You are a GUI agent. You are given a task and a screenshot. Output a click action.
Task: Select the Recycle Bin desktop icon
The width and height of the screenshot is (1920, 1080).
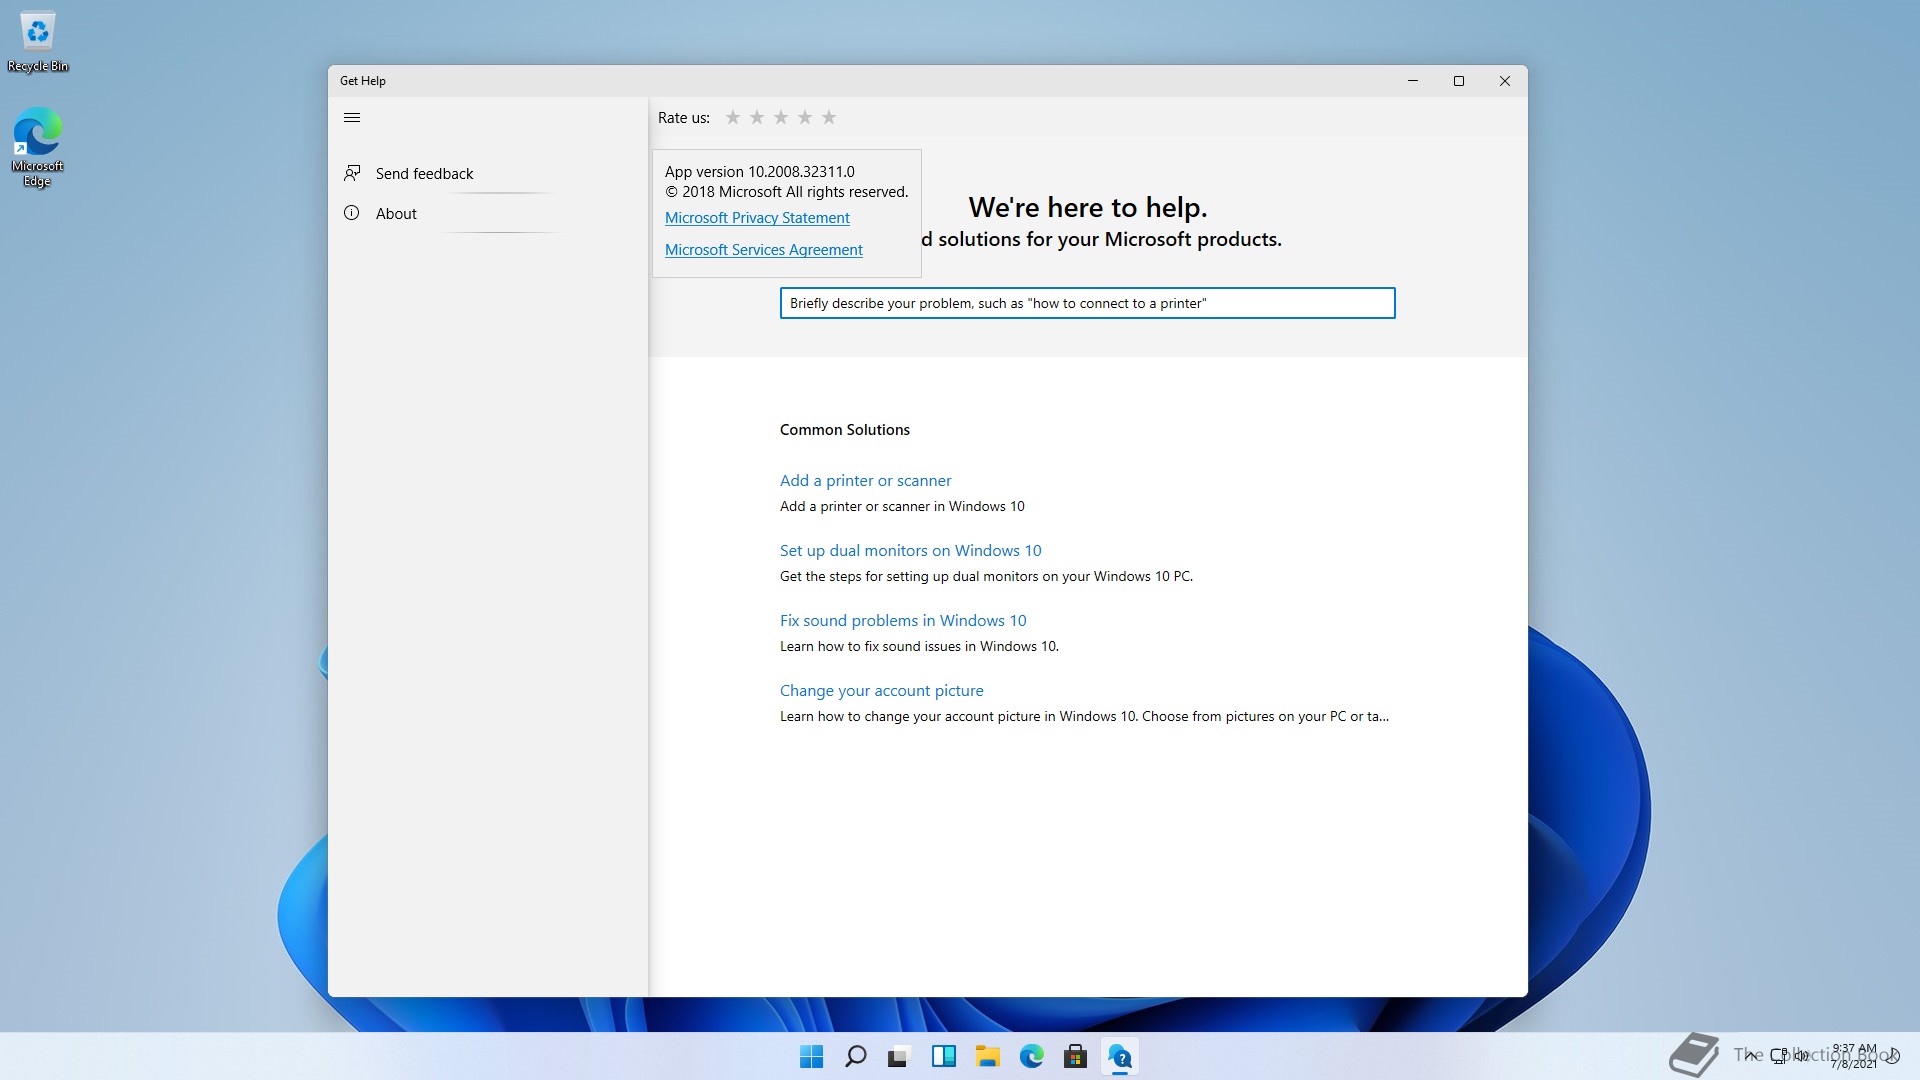pyautogui.click(x=38, y=42)
